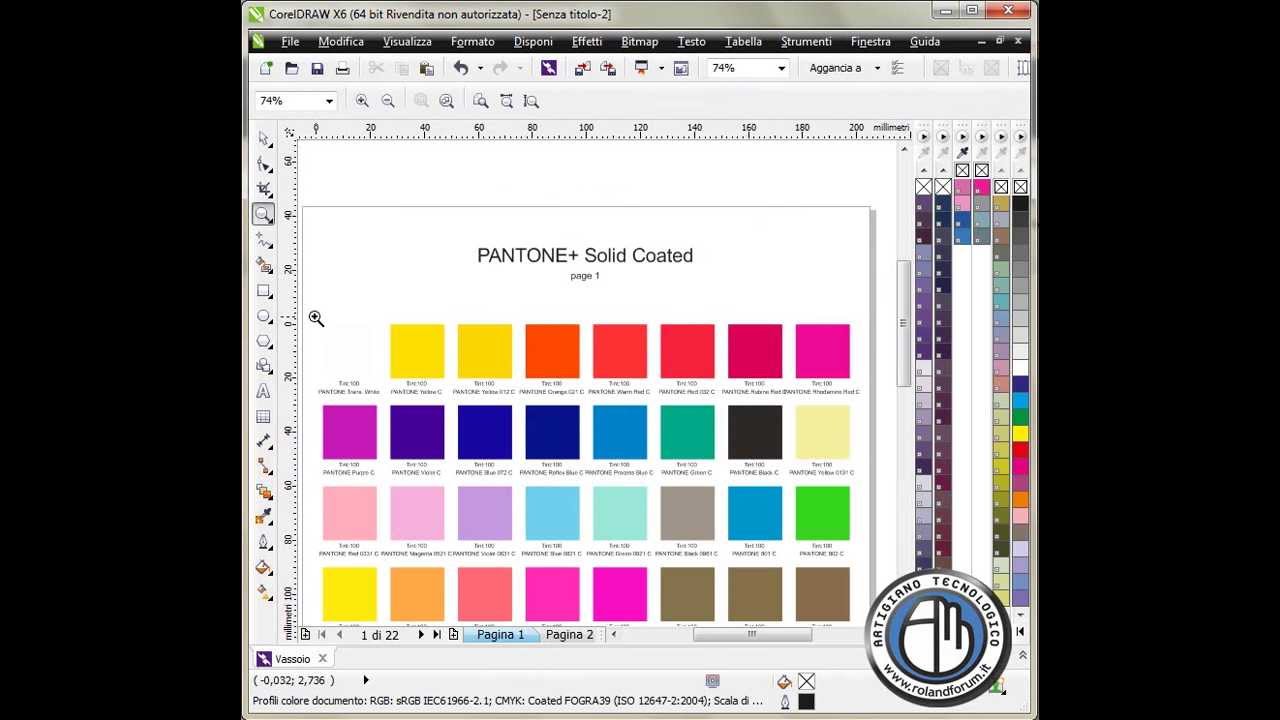Open the Aggancia a dropdown
Image resolution: width=1280 pixels, height=720 pixels.
(x=877, y=68)
